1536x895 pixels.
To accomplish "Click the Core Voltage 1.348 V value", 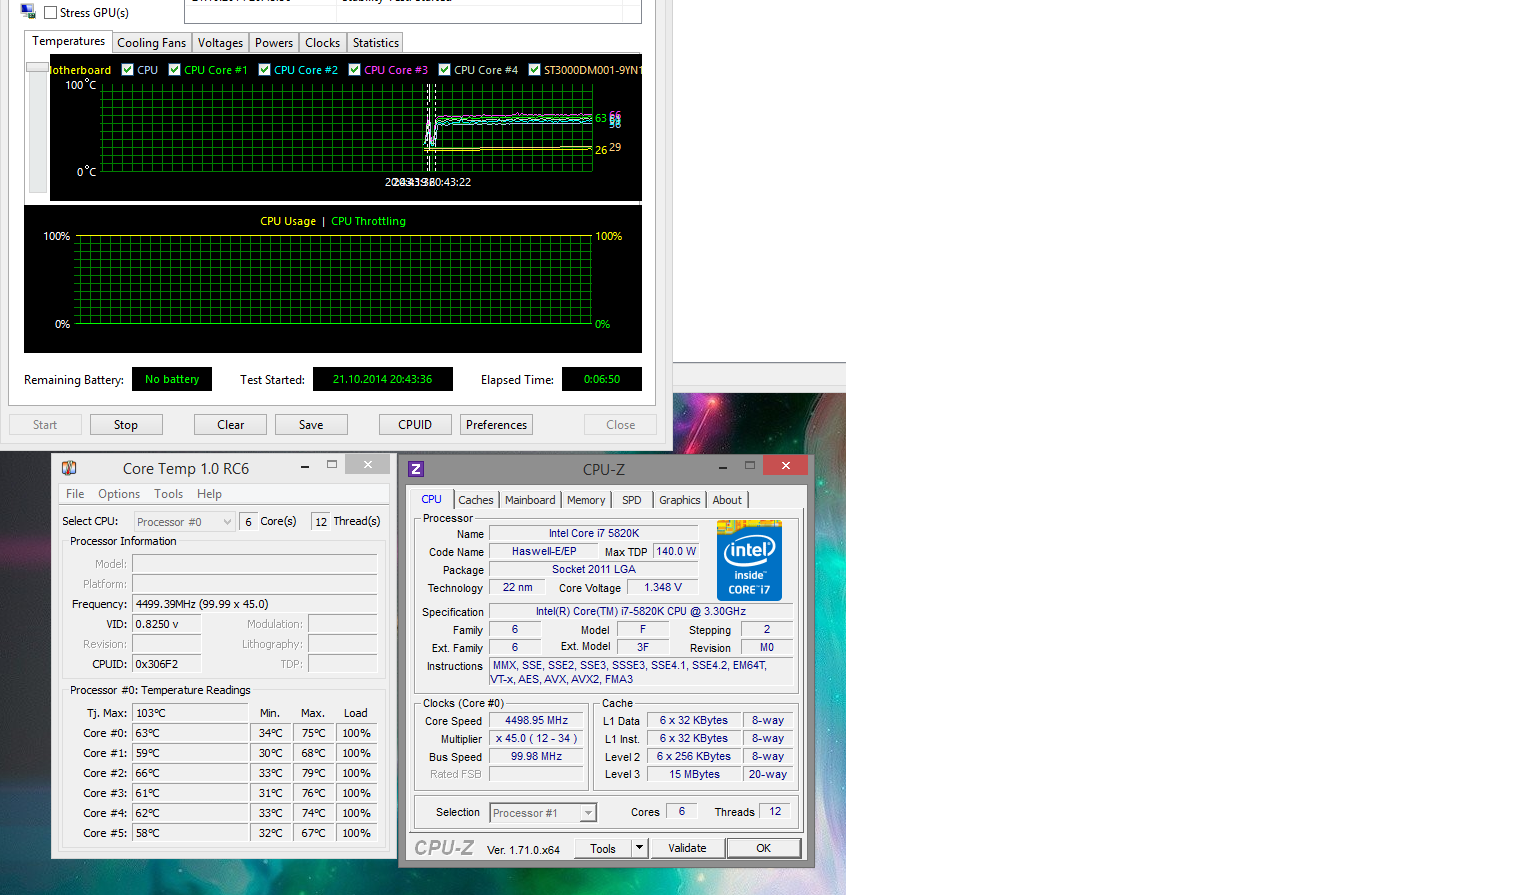I will pyautogui.click(x=663, y=587).
